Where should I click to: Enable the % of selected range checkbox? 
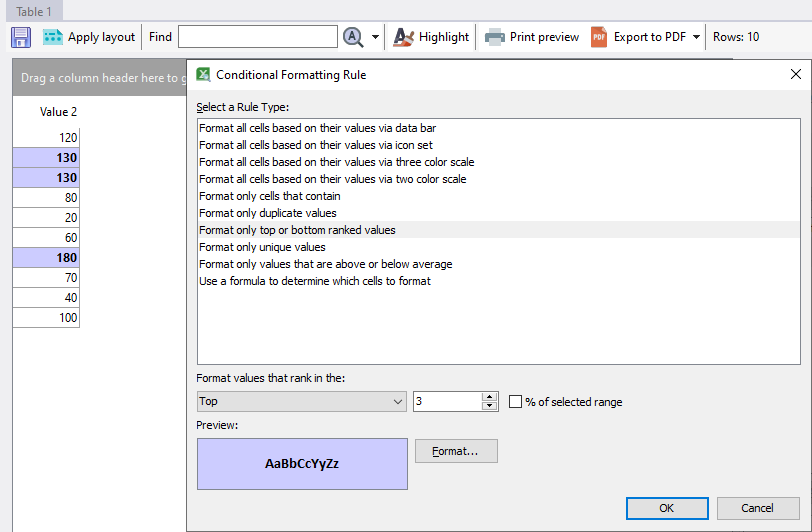pos(516,402)
